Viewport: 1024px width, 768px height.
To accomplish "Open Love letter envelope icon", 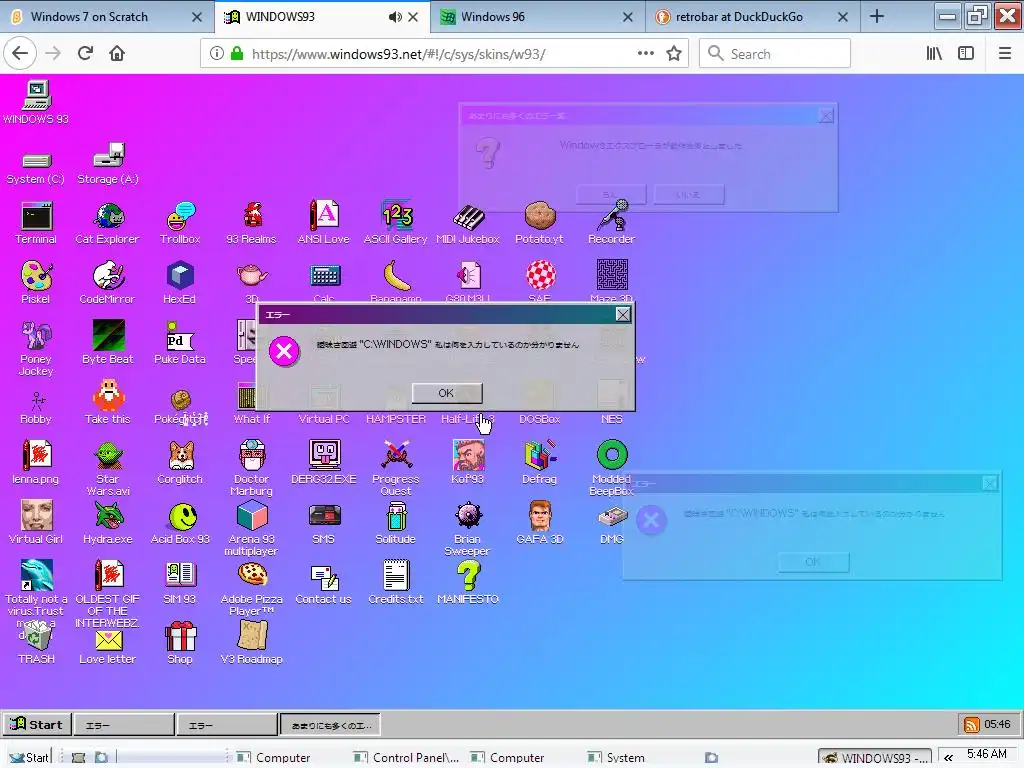I will point(108,647).
